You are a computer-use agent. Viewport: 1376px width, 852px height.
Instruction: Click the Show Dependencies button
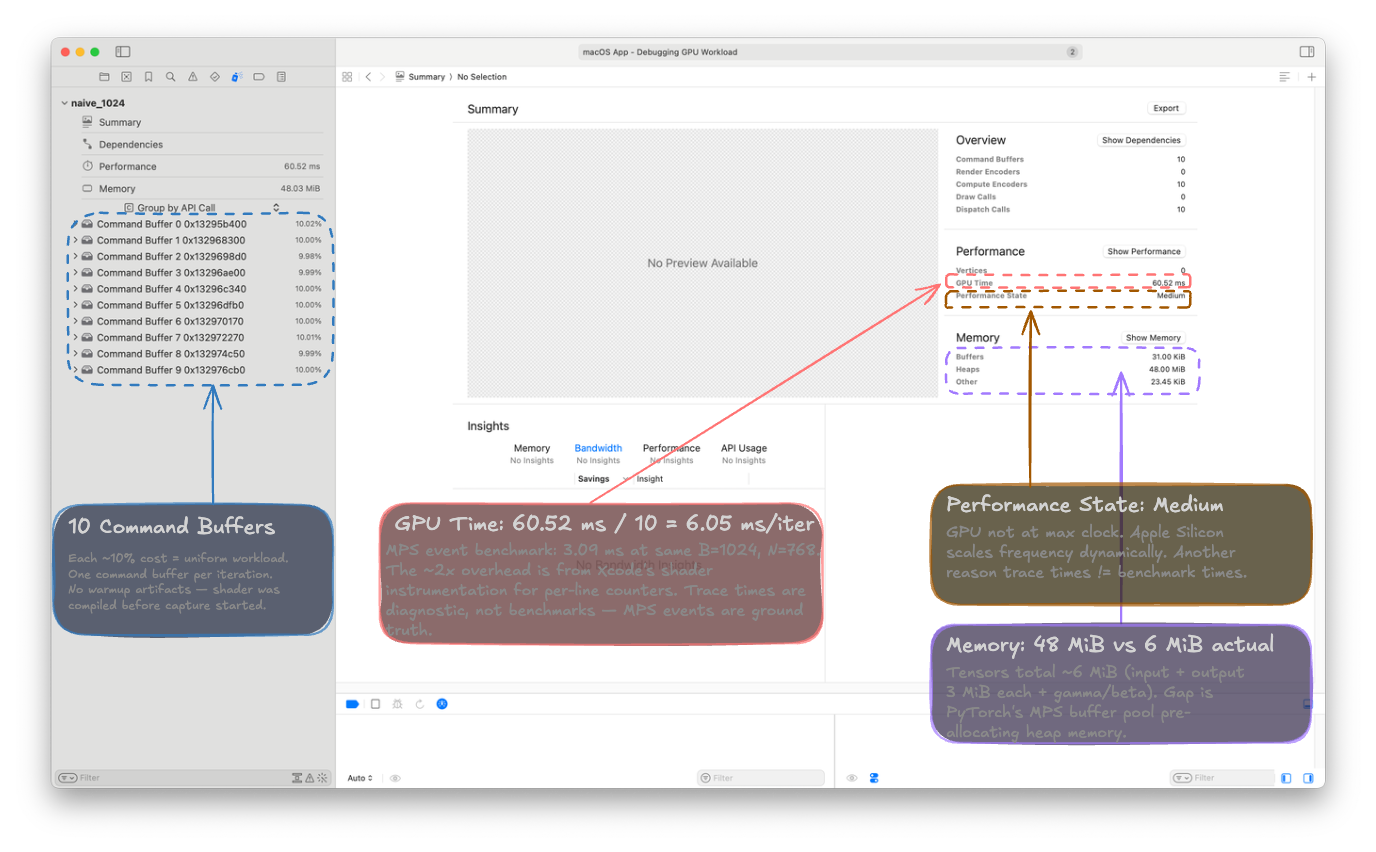pos(1141,140)
